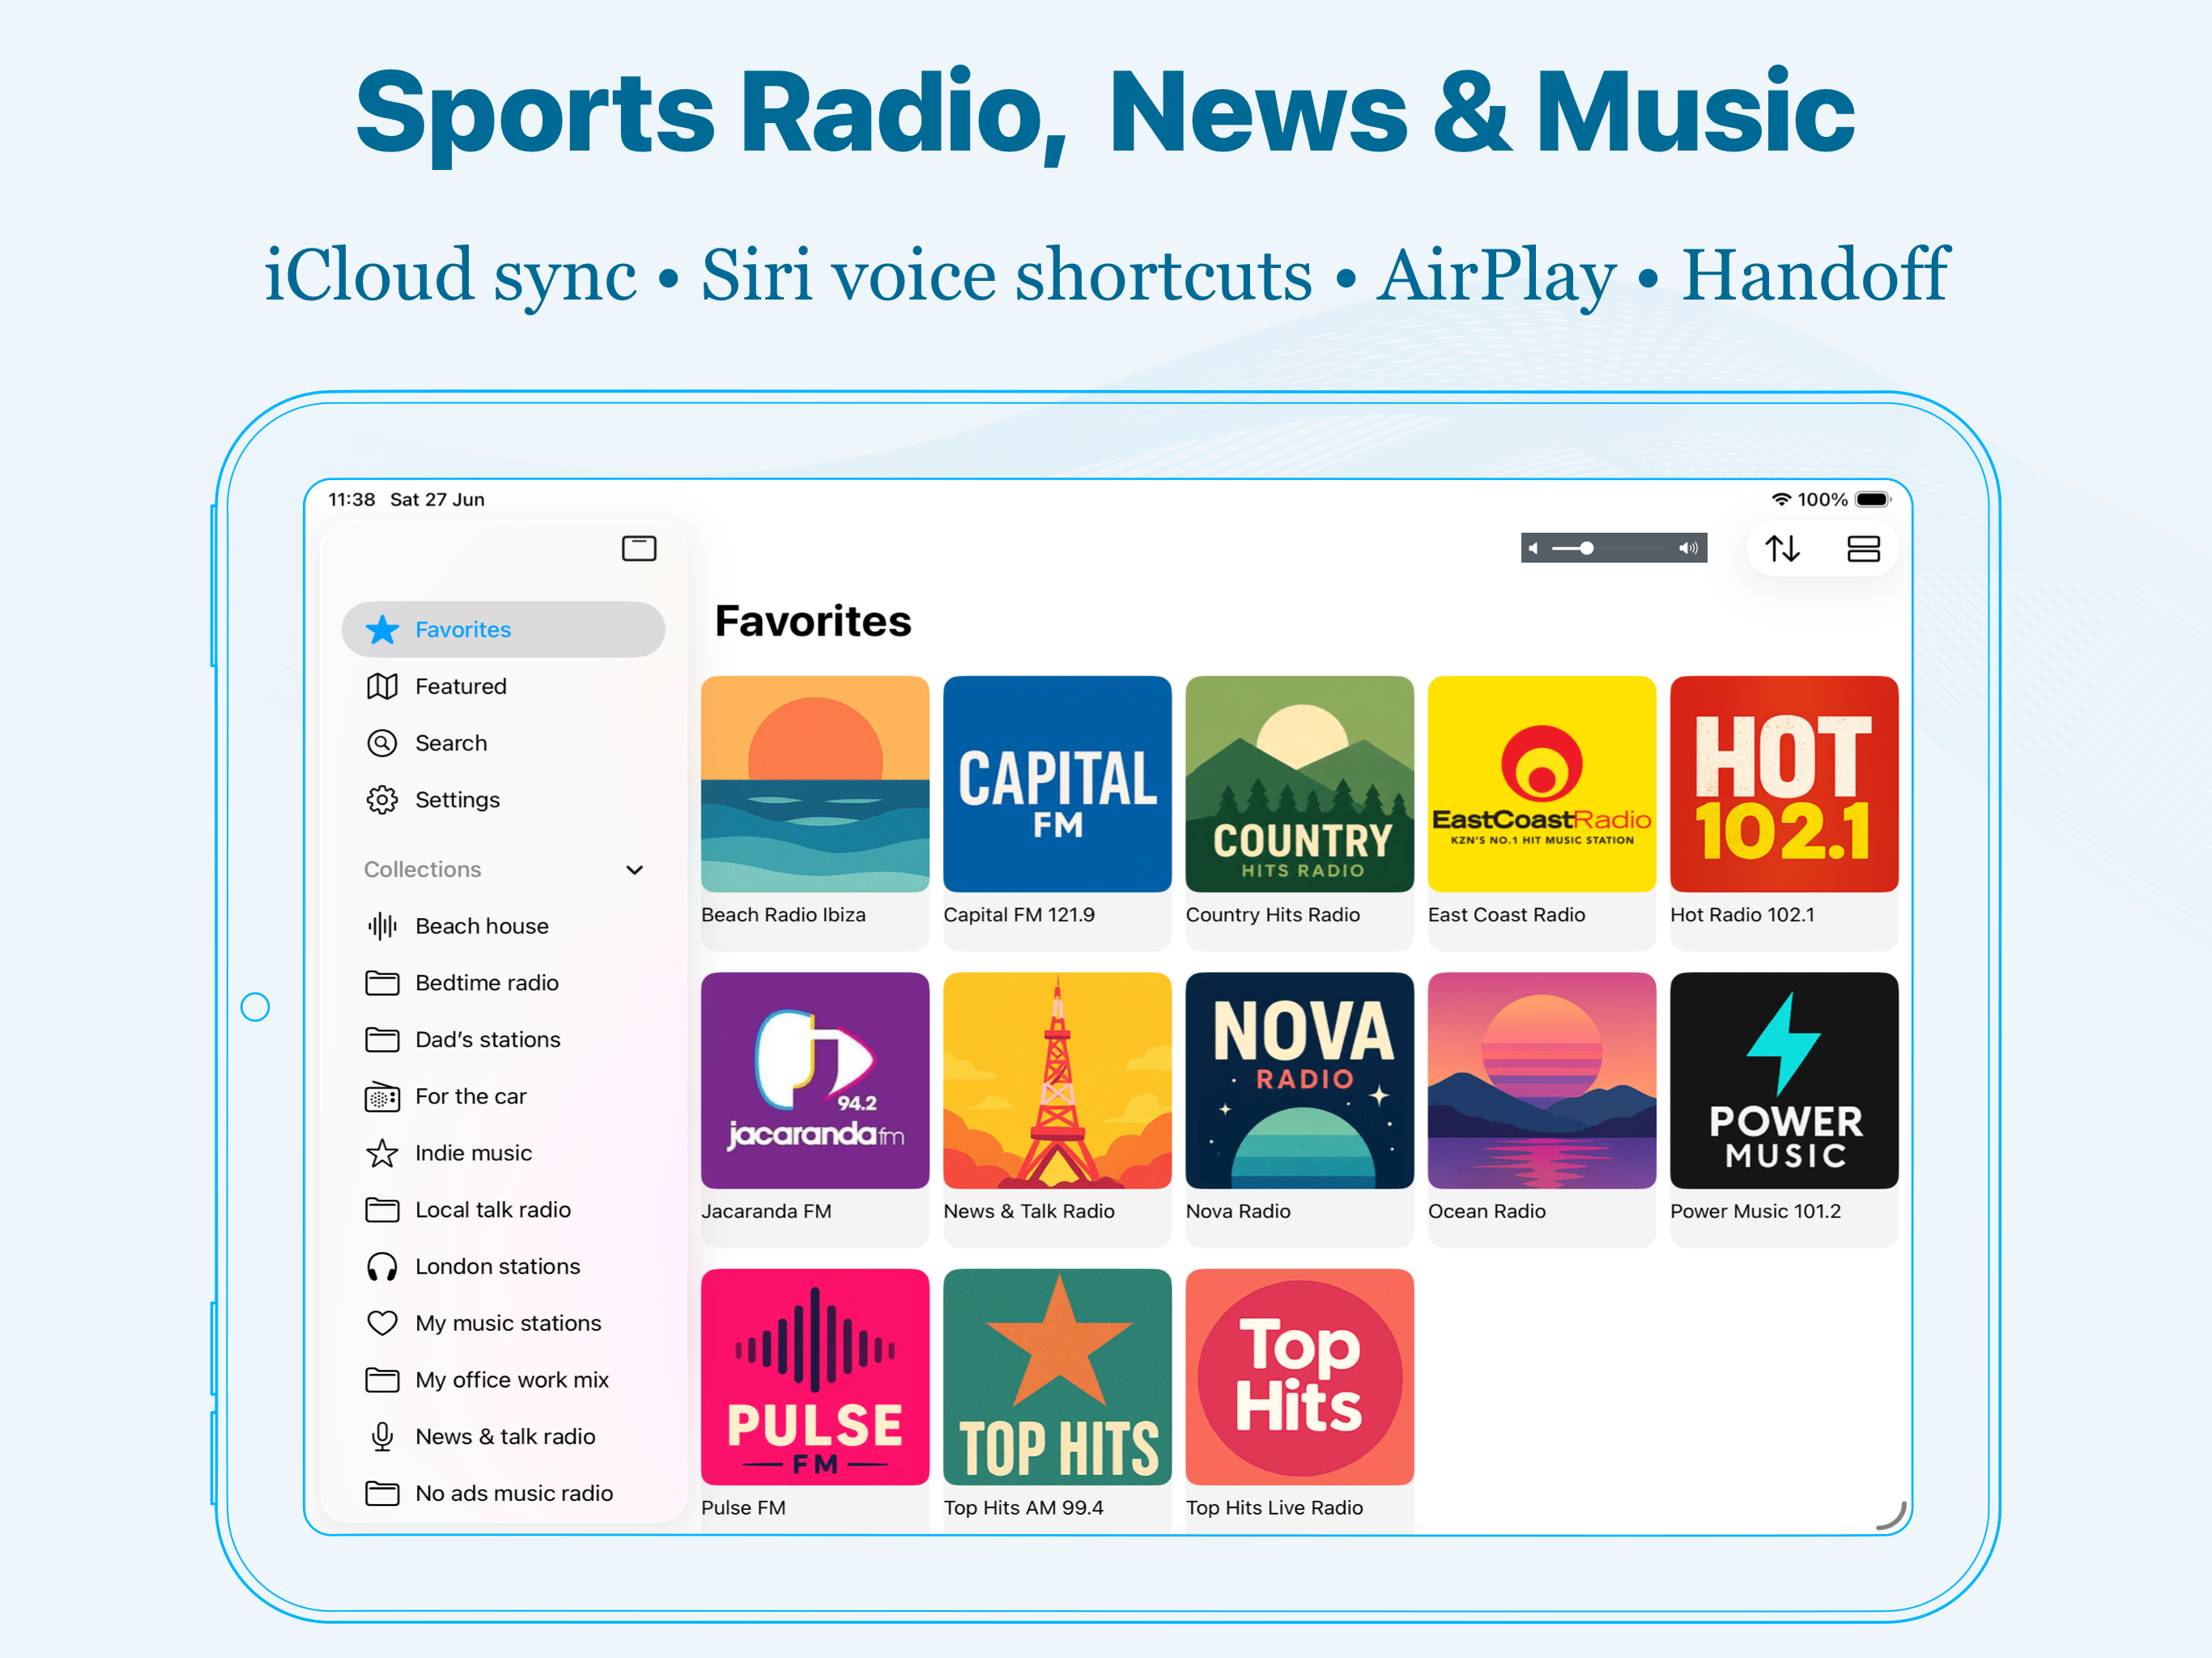The image size is (2212, 1658).
Task: Click the Dad's stations folder icon
Action: [x=382, y=1040]
